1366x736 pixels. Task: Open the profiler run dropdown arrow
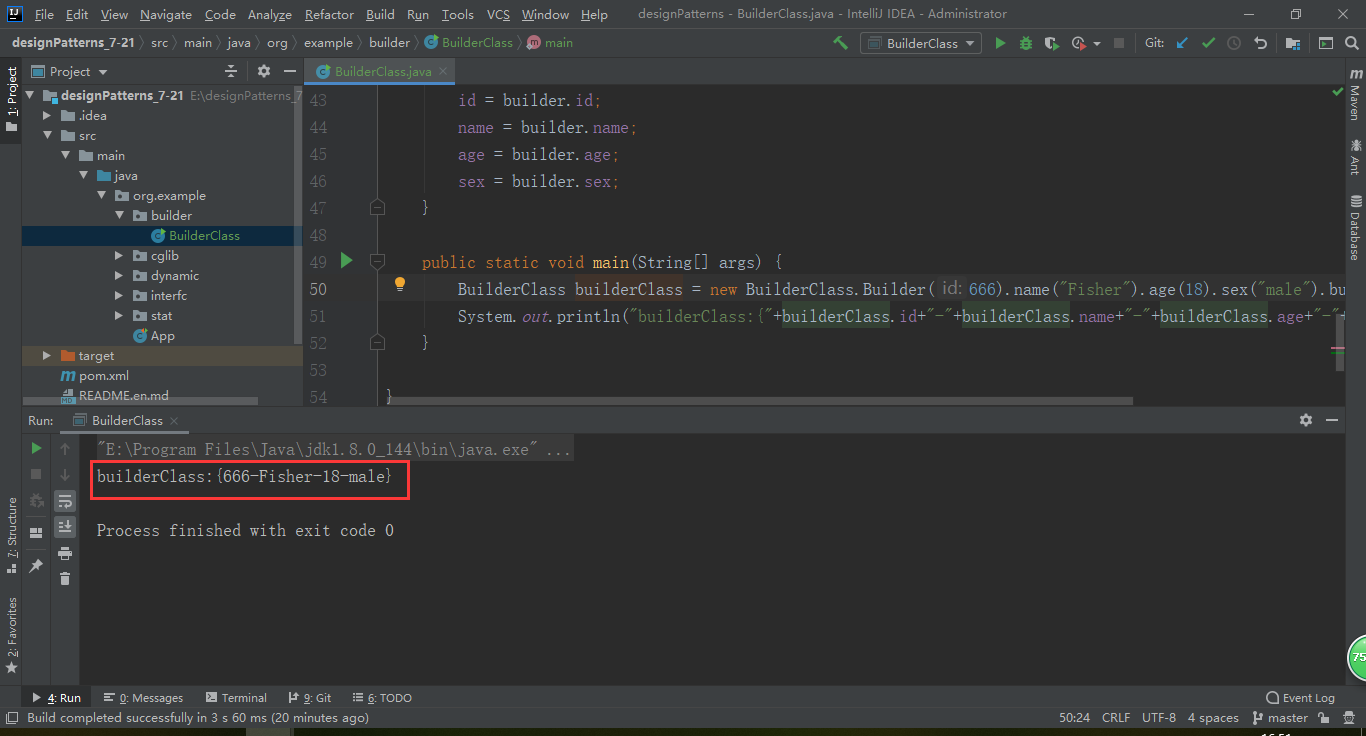(x=1097, y=44)
